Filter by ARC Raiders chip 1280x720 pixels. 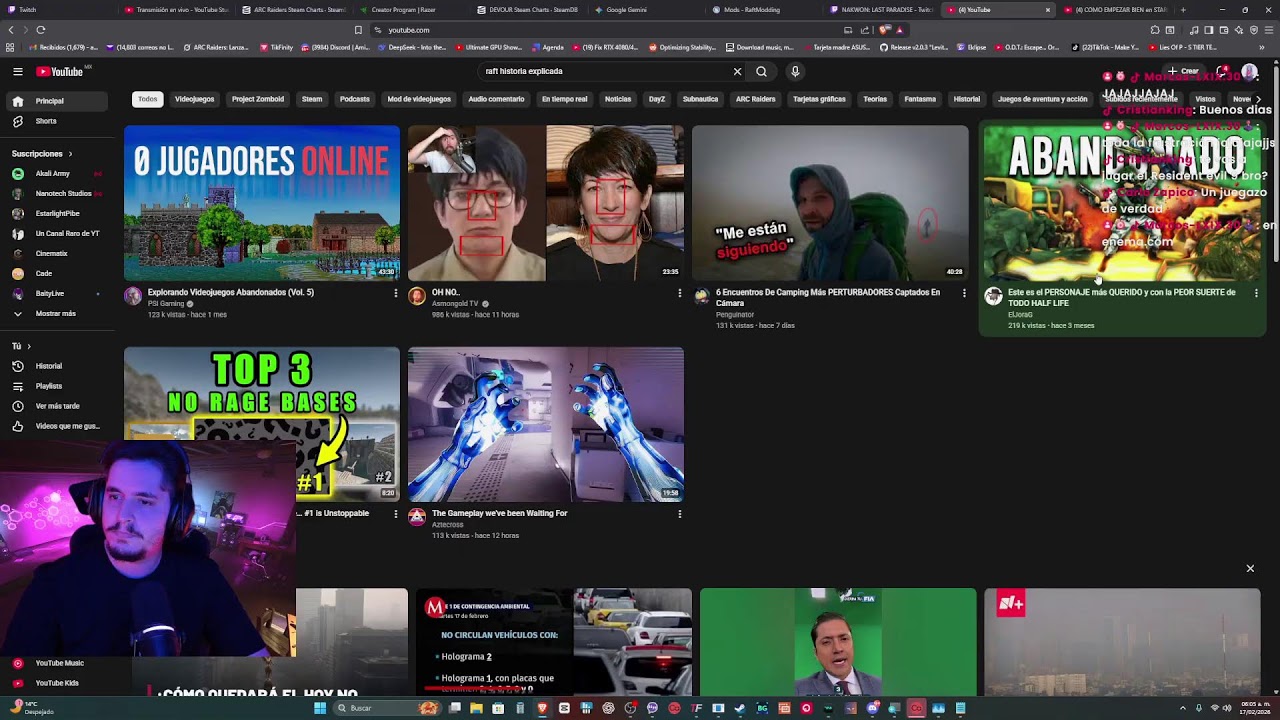coord(756,99)
